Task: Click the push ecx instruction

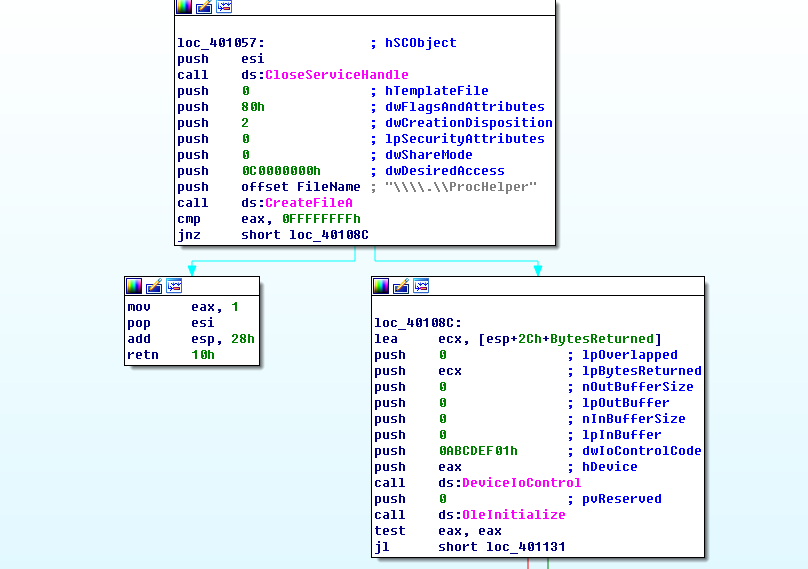Action: (x=418, y=371)
